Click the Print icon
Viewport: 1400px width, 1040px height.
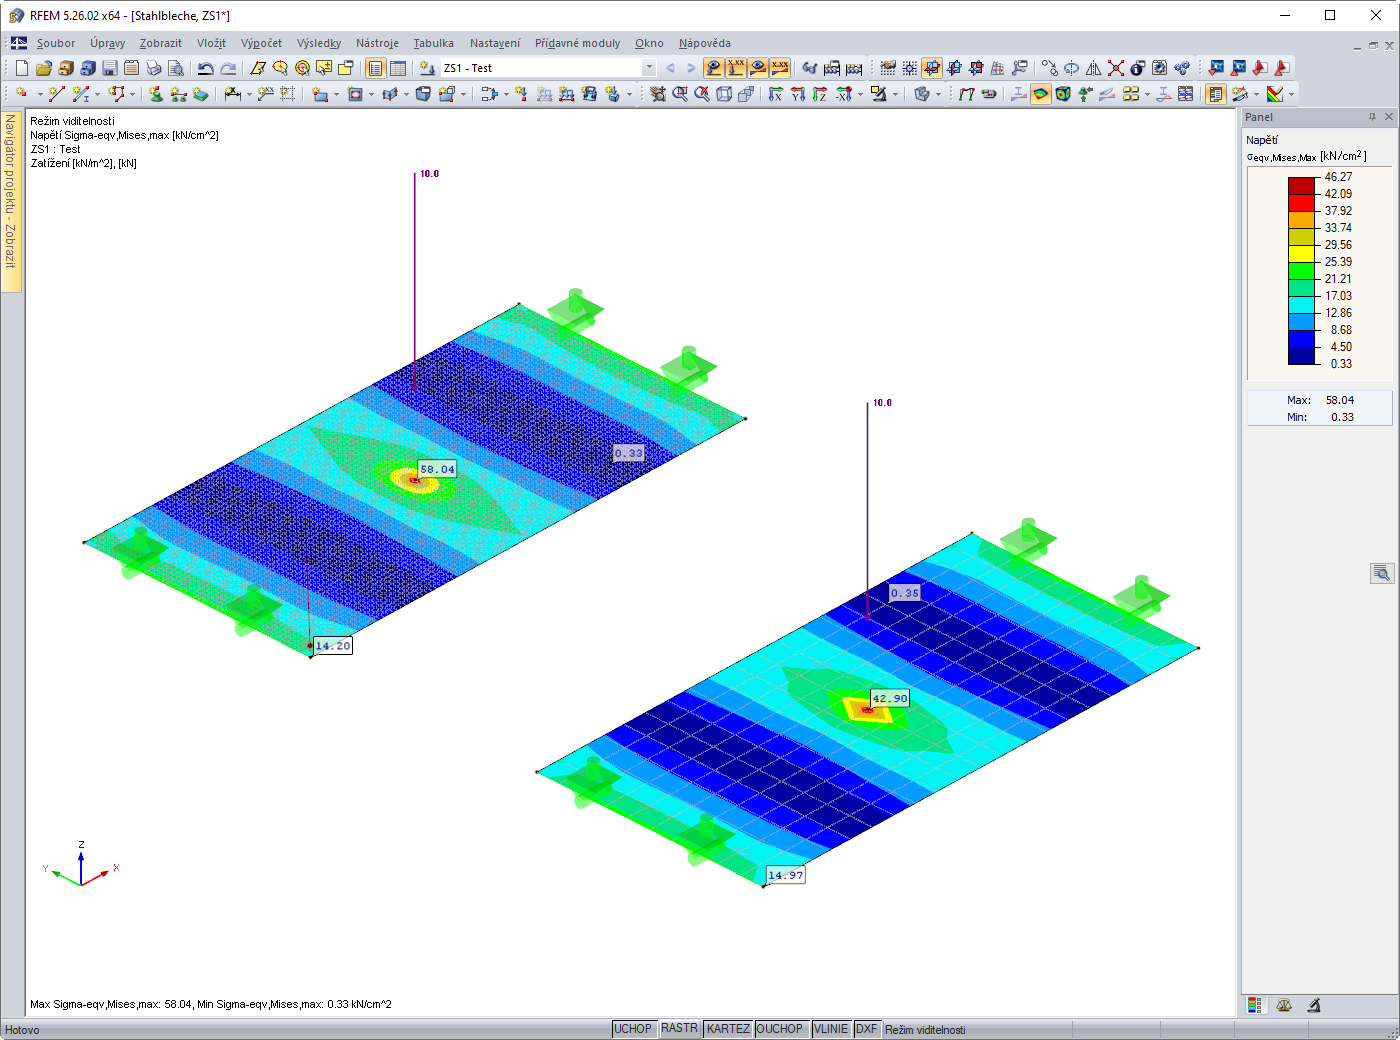[154, 68]
